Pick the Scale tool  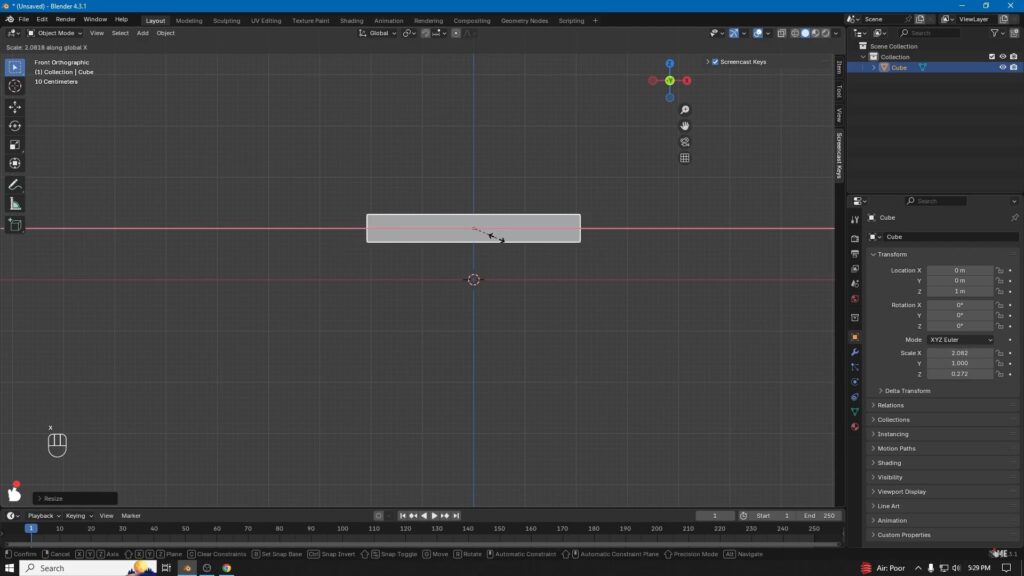point(15,145)
